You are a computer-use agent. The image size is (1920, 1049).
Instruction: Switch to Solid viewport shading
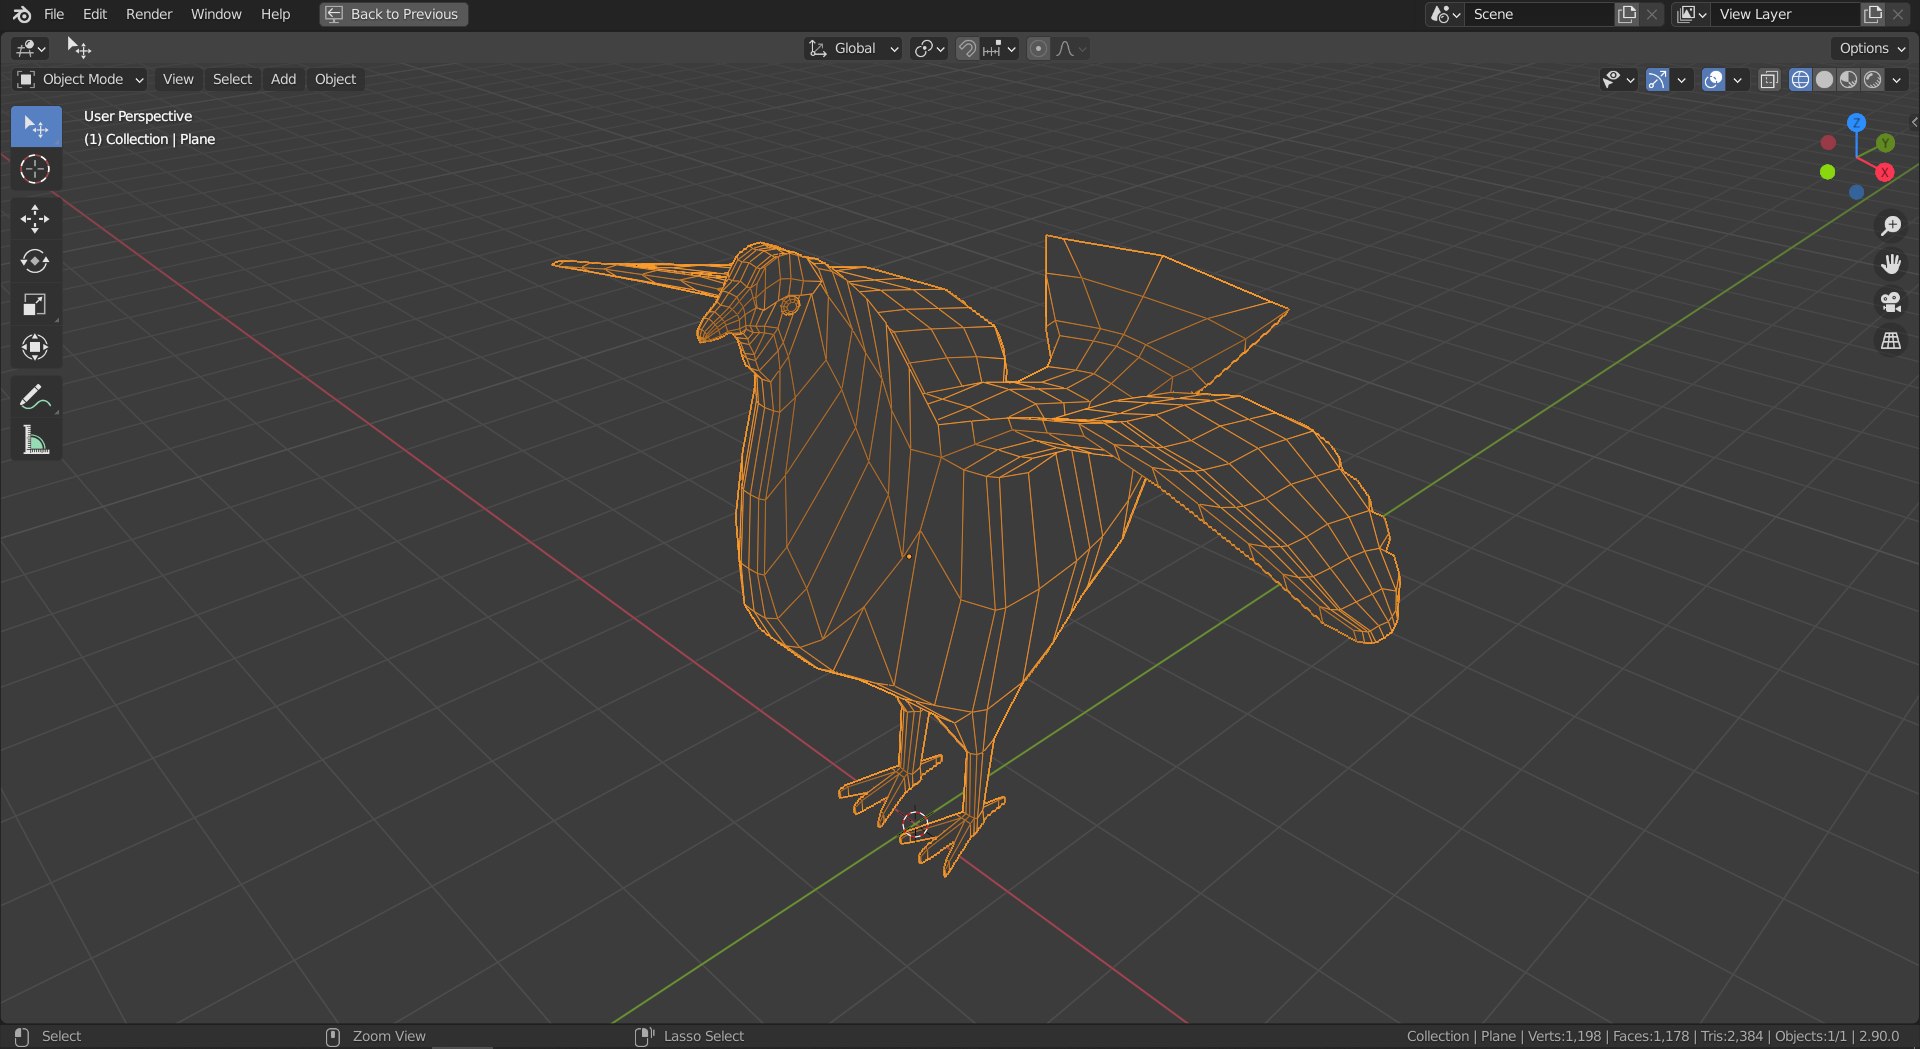1824,79
